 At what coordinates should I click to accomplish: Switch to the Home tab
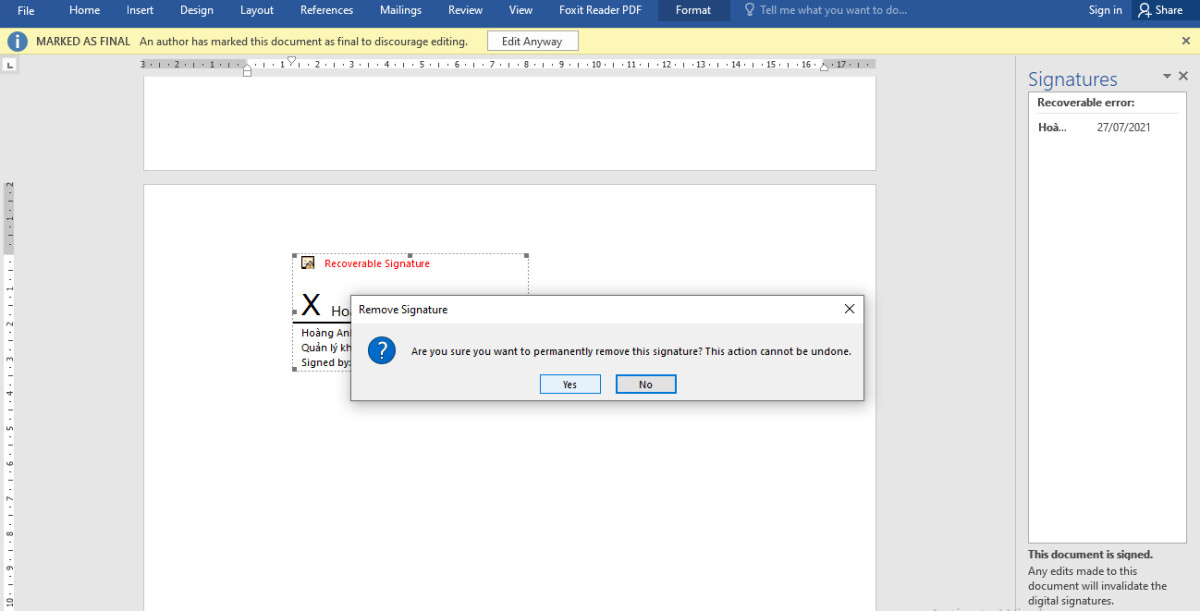click(x=85, y=10)
